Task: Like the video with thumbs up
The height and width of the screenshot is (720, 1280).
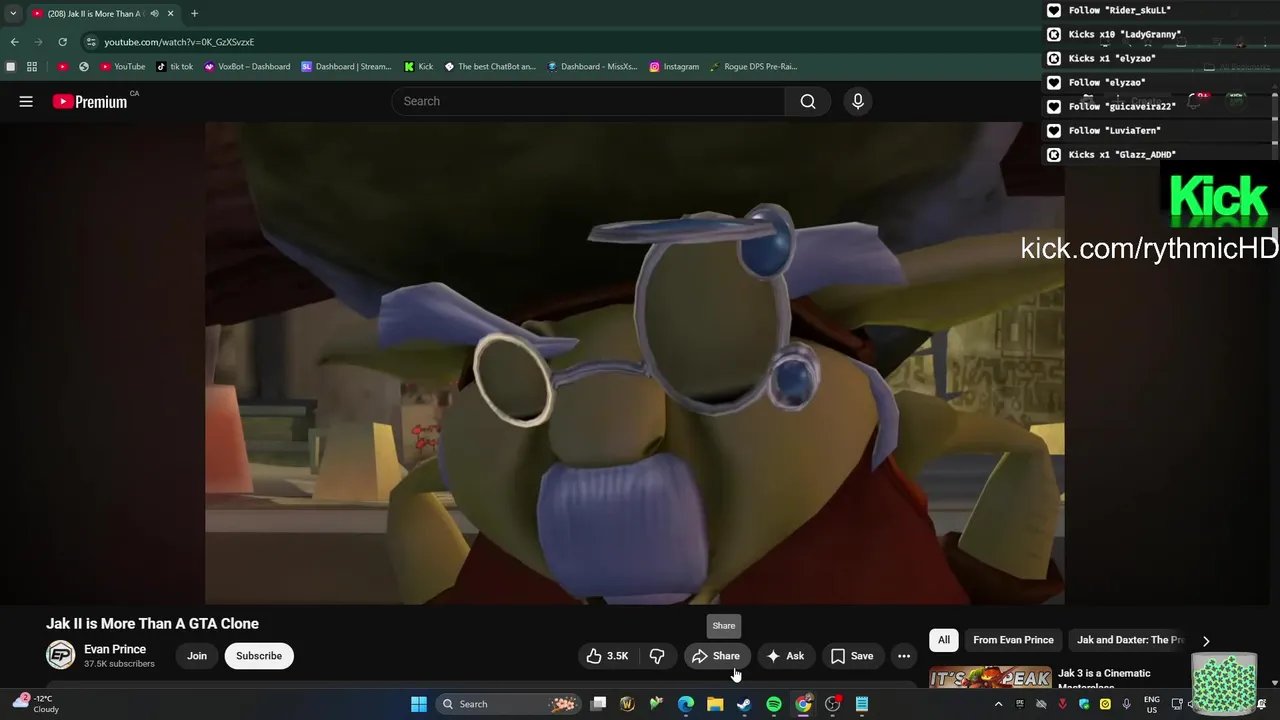Action: [607, 656]
